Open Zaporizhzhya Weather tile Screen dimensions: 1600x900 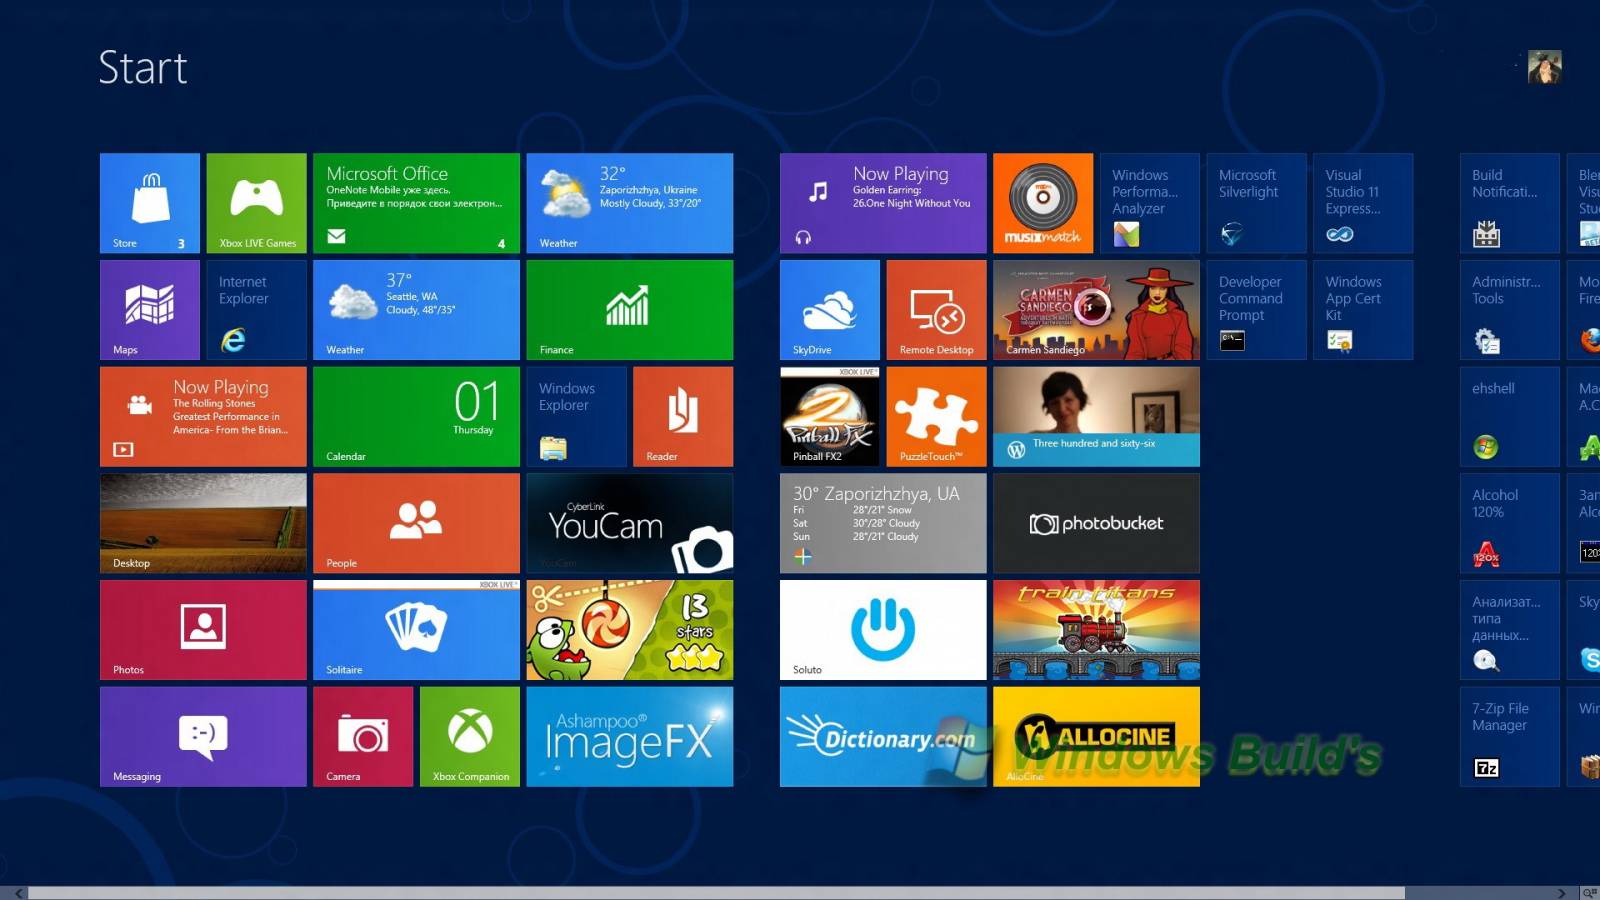tap(630, 203)
